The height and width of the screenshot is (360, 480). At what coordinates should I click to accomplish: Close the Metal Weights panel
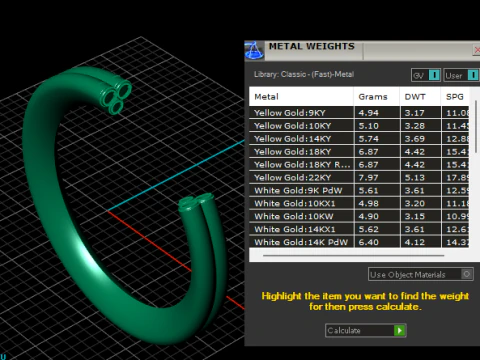coord(477,50)
